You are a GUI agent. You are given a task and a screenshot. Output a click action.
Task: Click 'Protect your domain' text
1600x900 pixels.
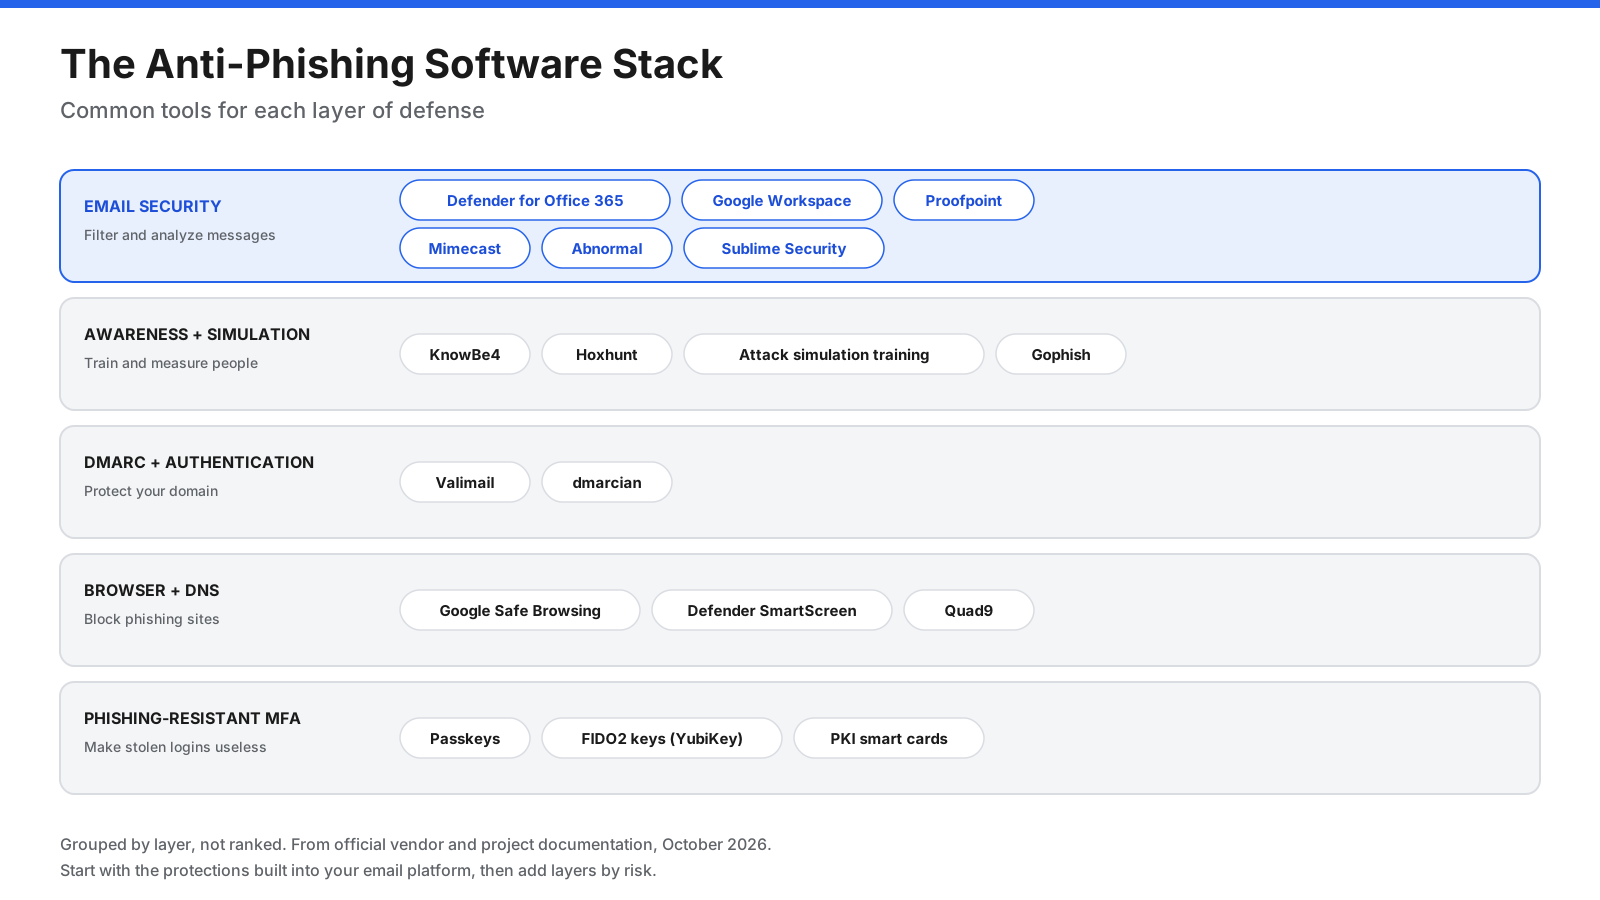tap(151, 491)
